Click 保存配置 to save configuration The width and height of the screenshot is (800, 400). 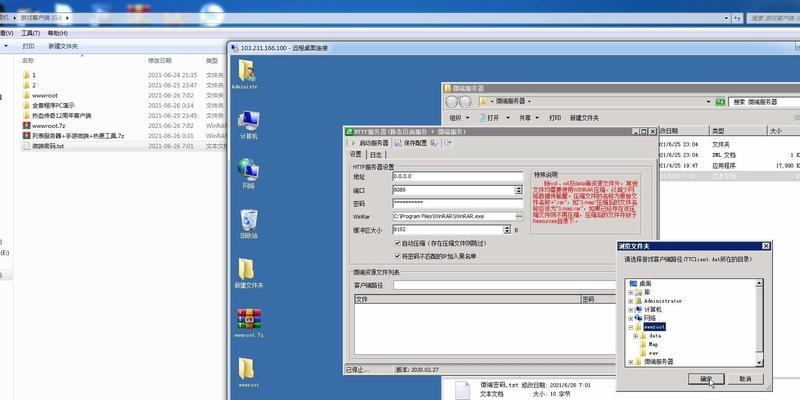click(x=411, y=143)
